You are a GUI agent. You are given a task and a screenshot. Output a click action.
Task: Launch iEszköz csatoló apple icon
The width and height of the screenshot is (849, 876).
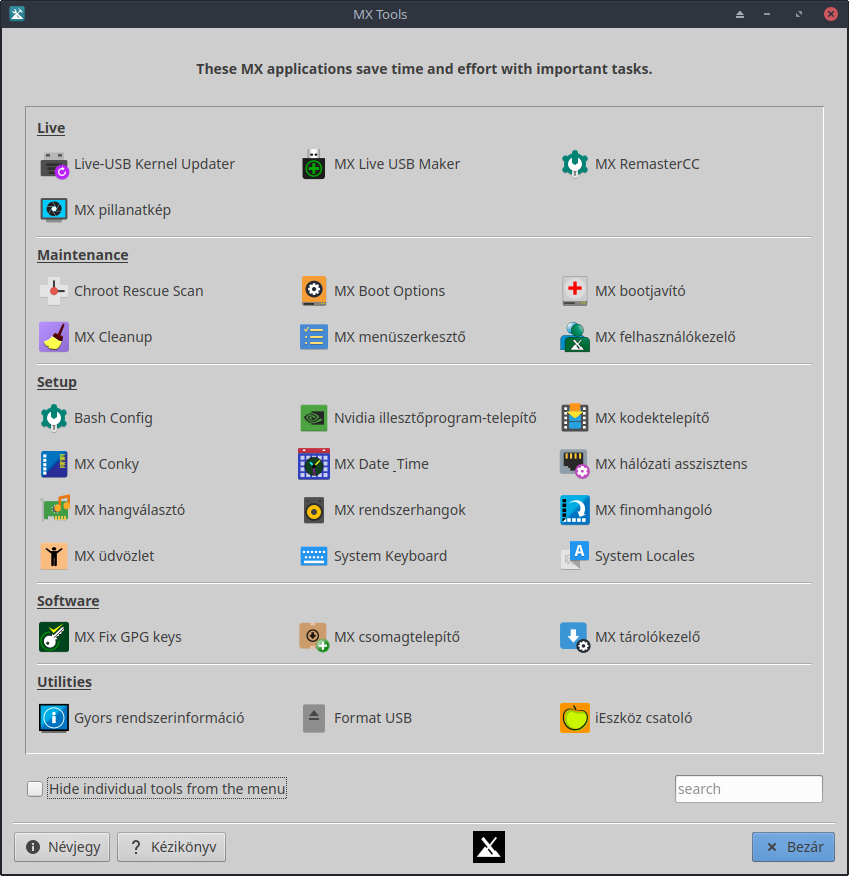575,718
